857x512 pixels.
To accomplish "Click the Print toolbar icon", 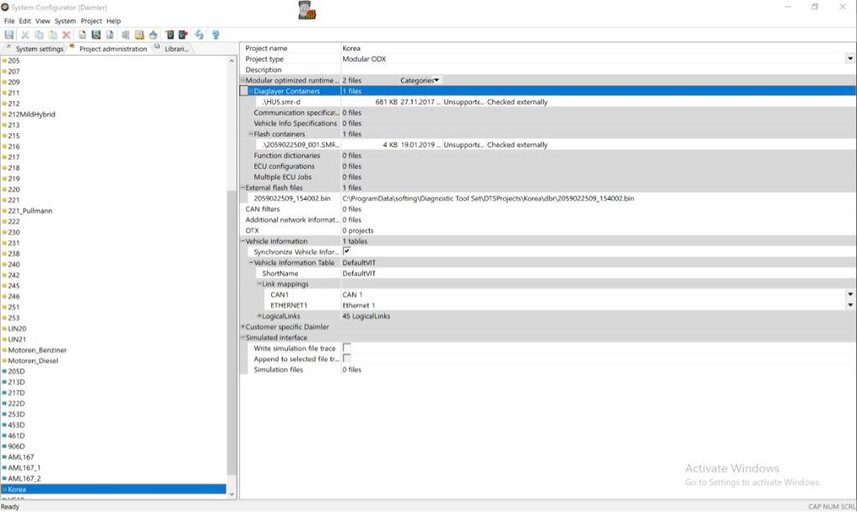I will coord(153,34).
